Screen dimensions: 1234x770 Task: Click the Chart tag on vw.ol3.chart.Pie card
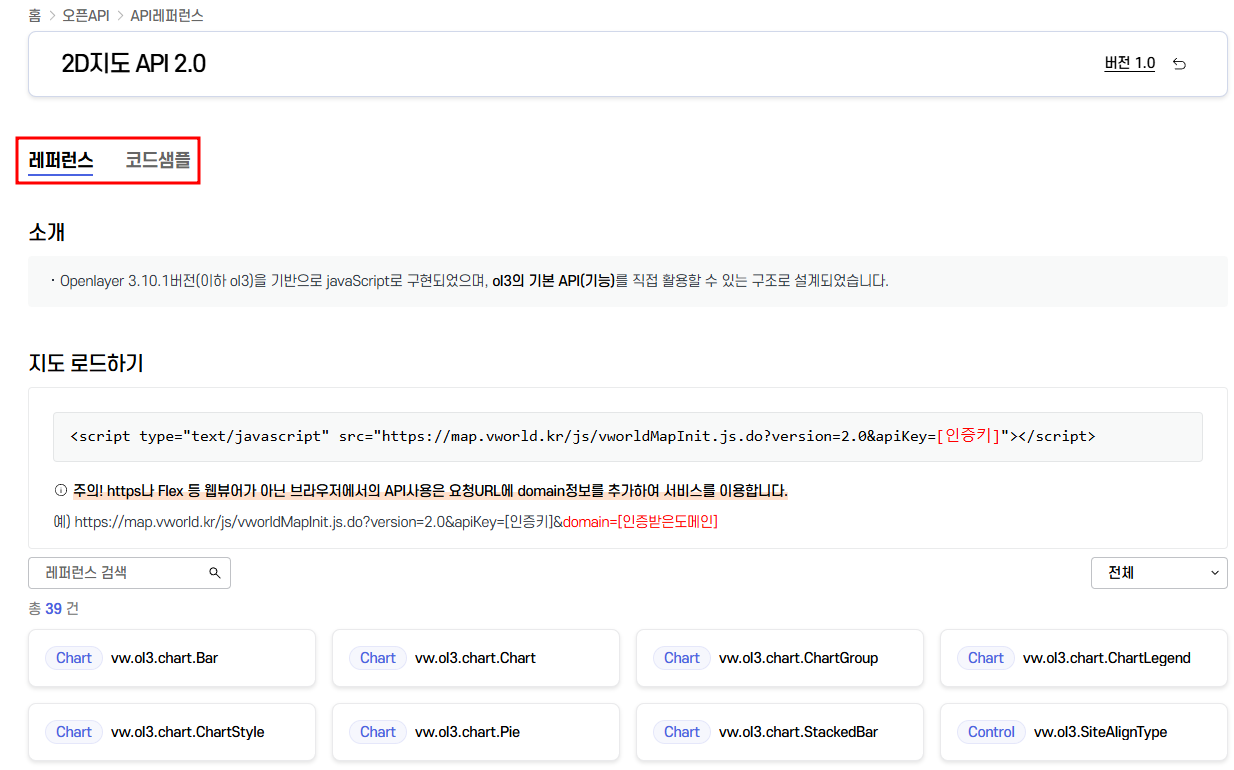(378, 732)
